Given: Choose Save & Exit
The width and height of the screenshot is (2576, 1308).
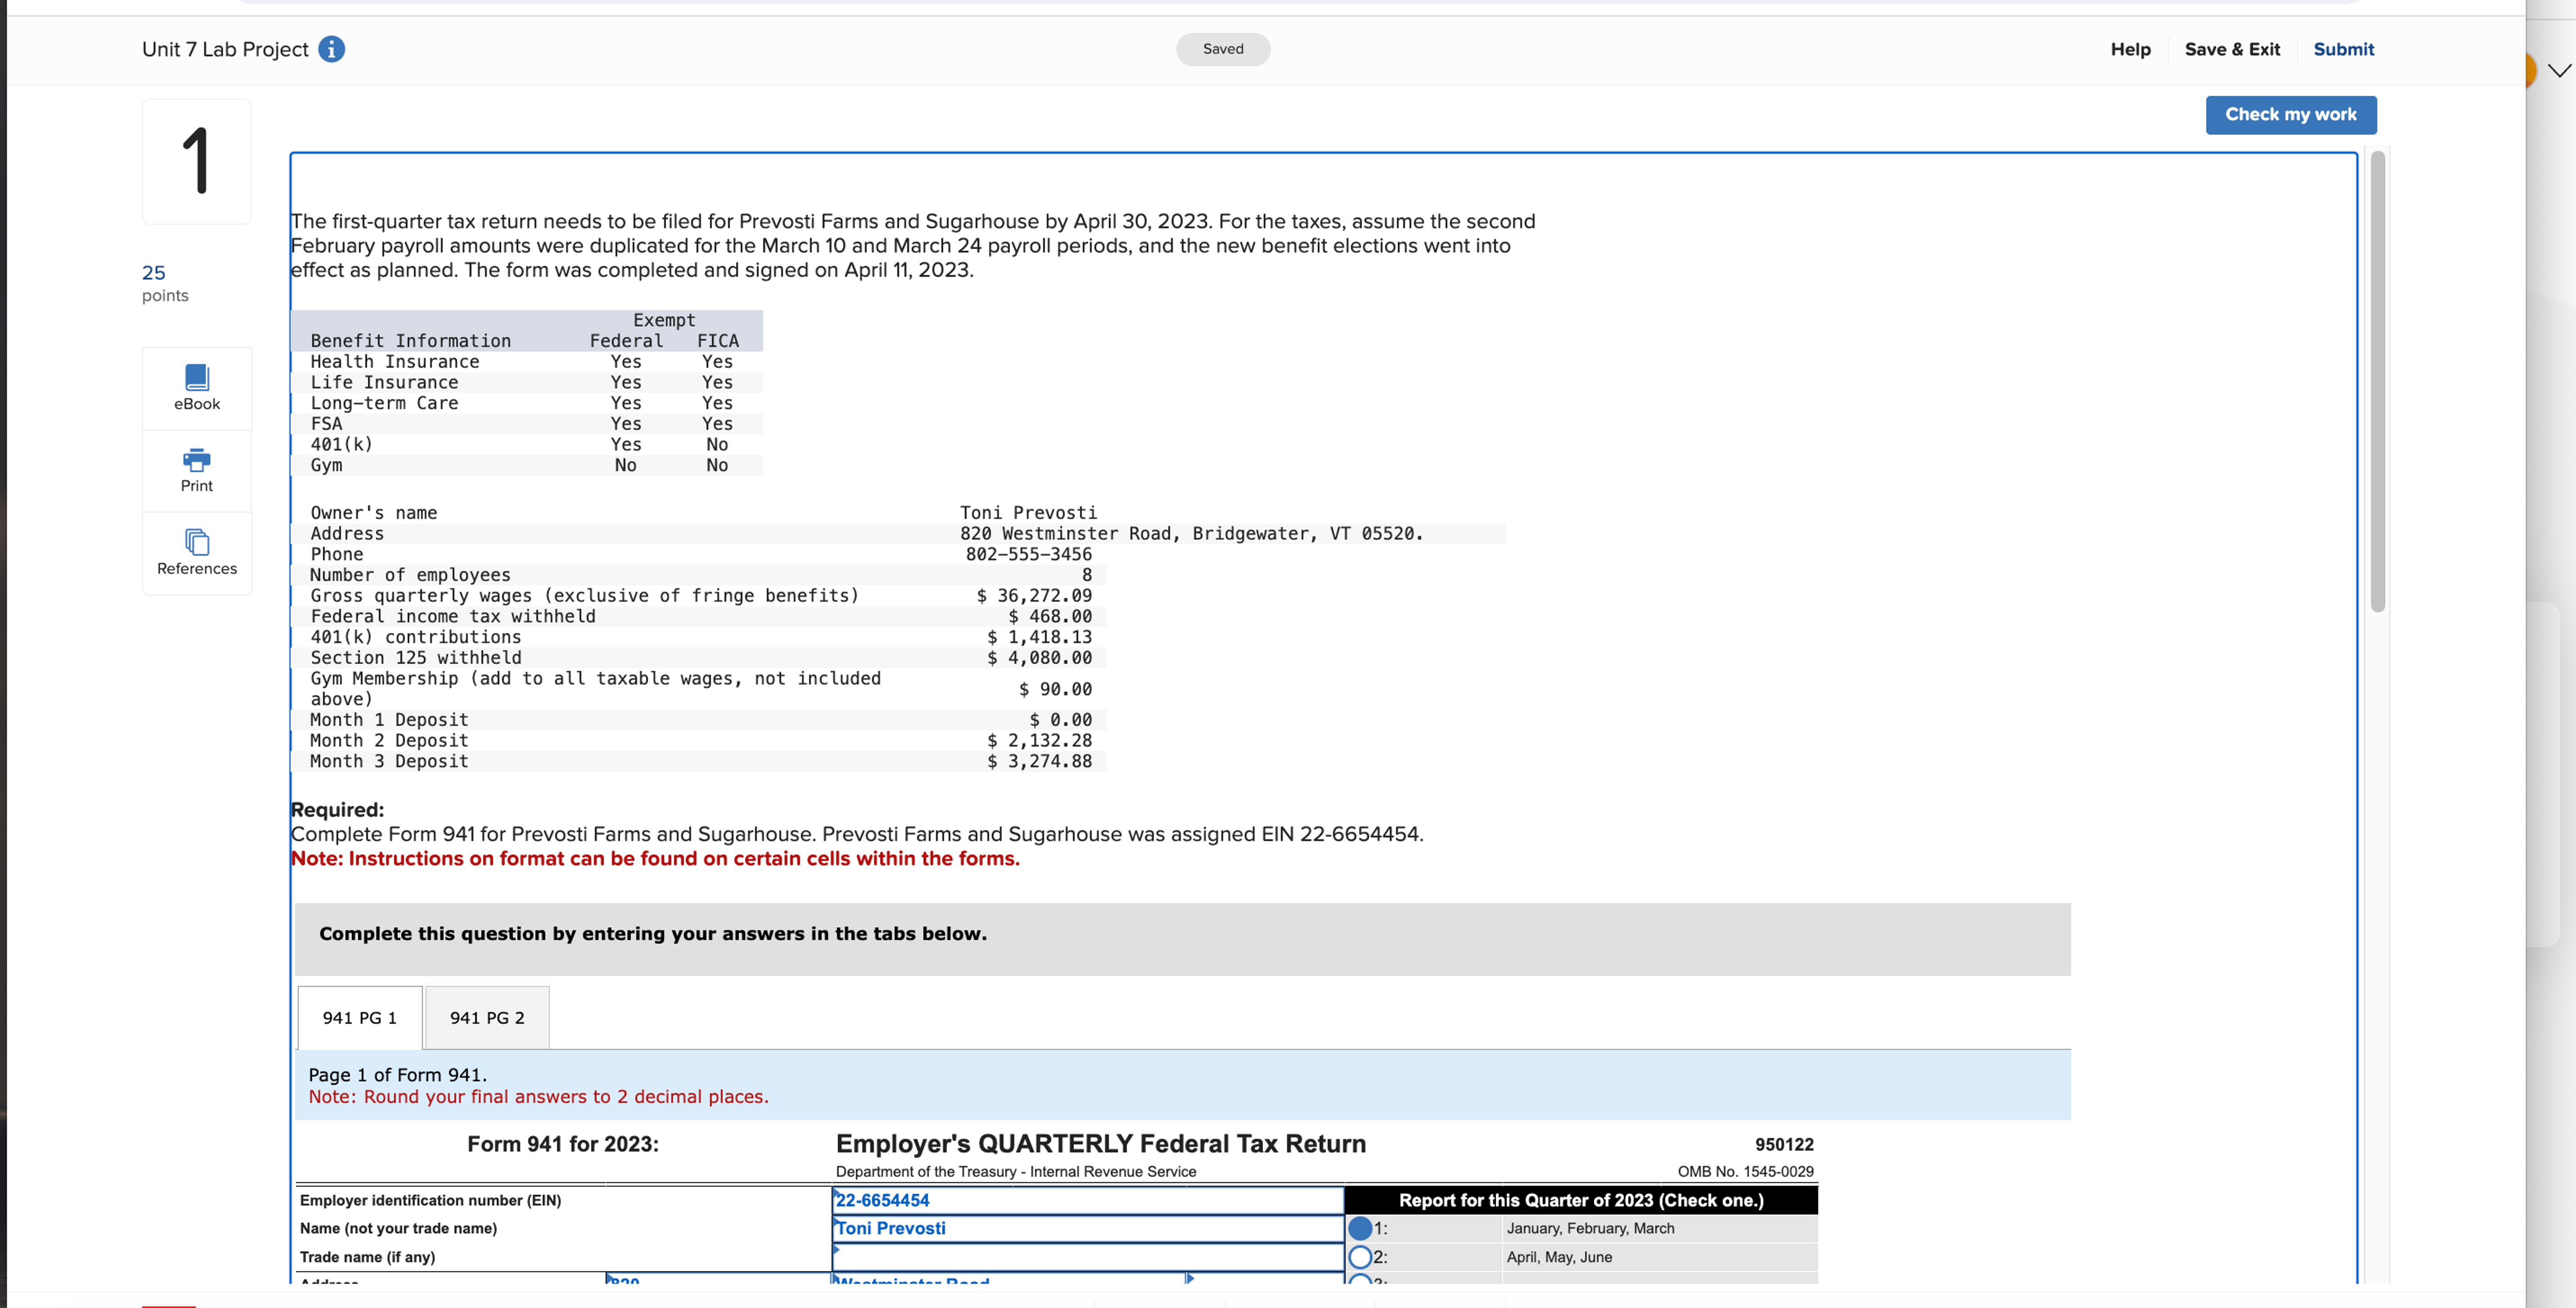Looking at the screenshot, I should pos(2232,49).
